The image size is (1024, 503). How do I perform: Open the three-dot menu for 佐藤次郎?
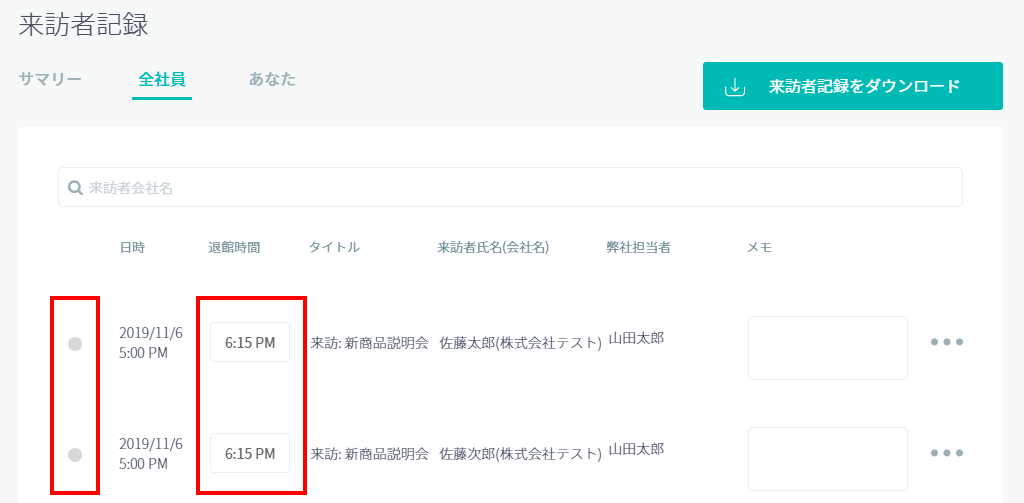point(947,453)
